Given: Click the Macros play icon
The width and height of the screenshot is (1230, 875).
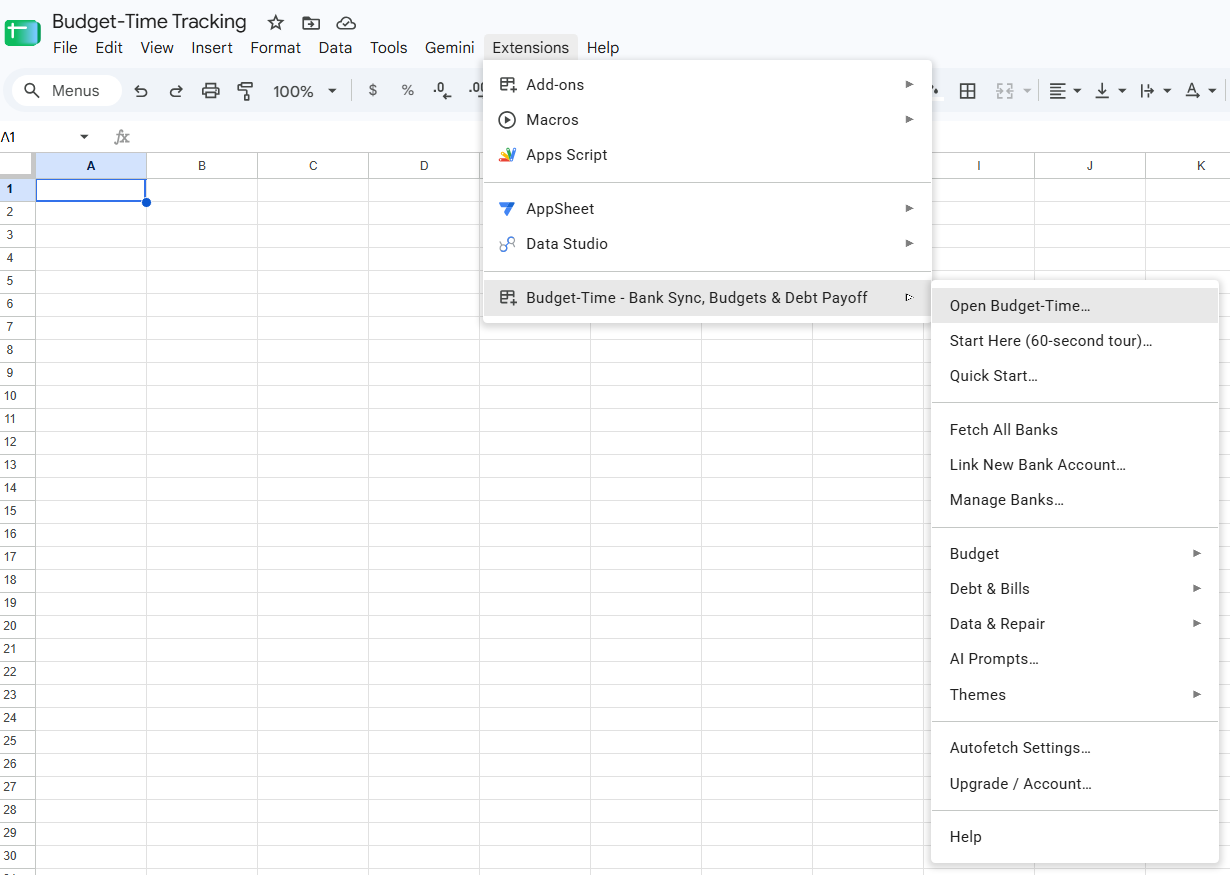Looking at the screenshot, I should (508, 120).
